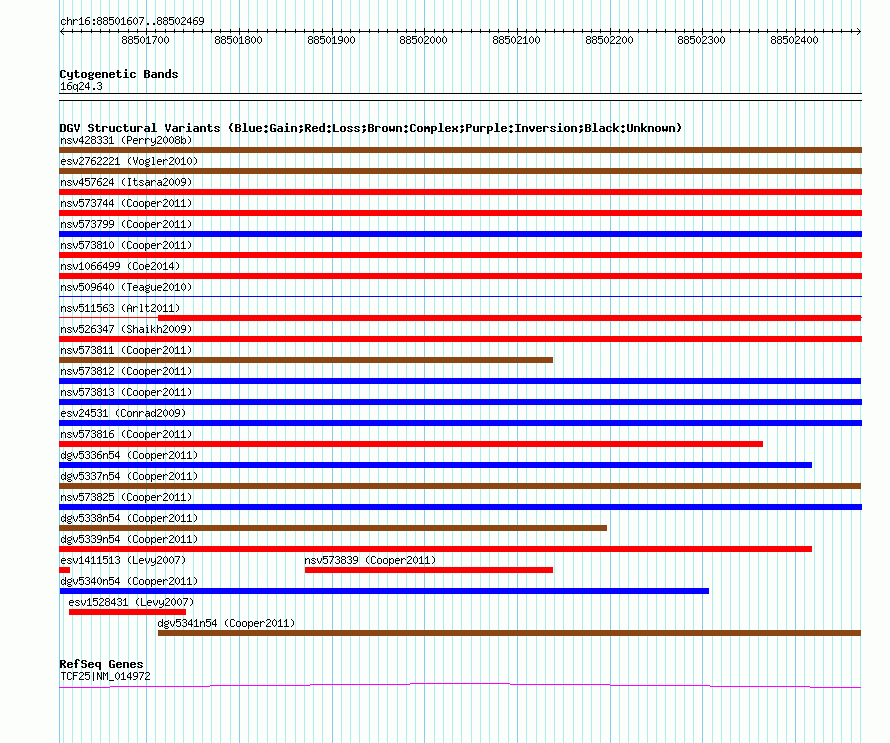Click the nsv457624 (Itsara2009) label
The image size is (890, 743).
tap(126, 182)
